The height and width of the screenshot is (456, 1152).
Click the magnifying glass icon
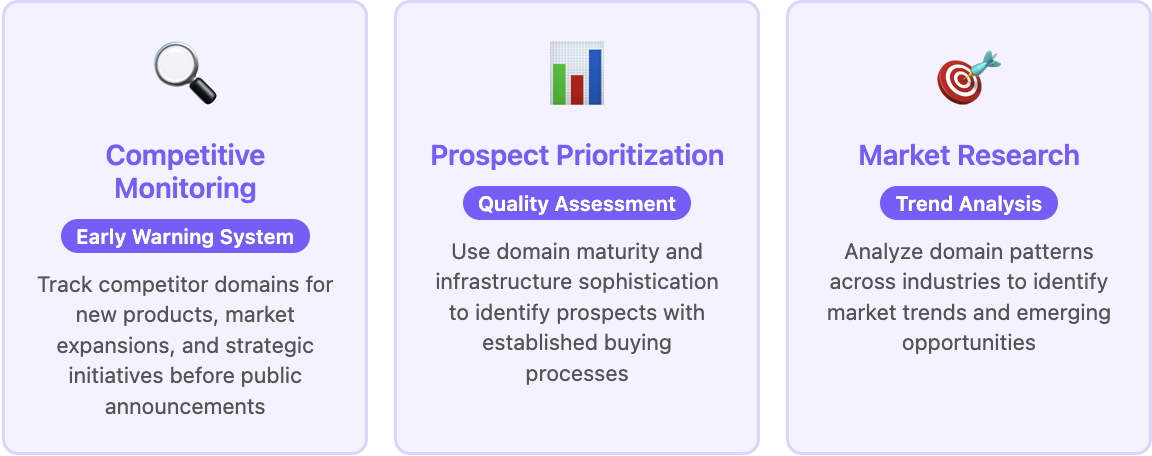click(185, 73)
